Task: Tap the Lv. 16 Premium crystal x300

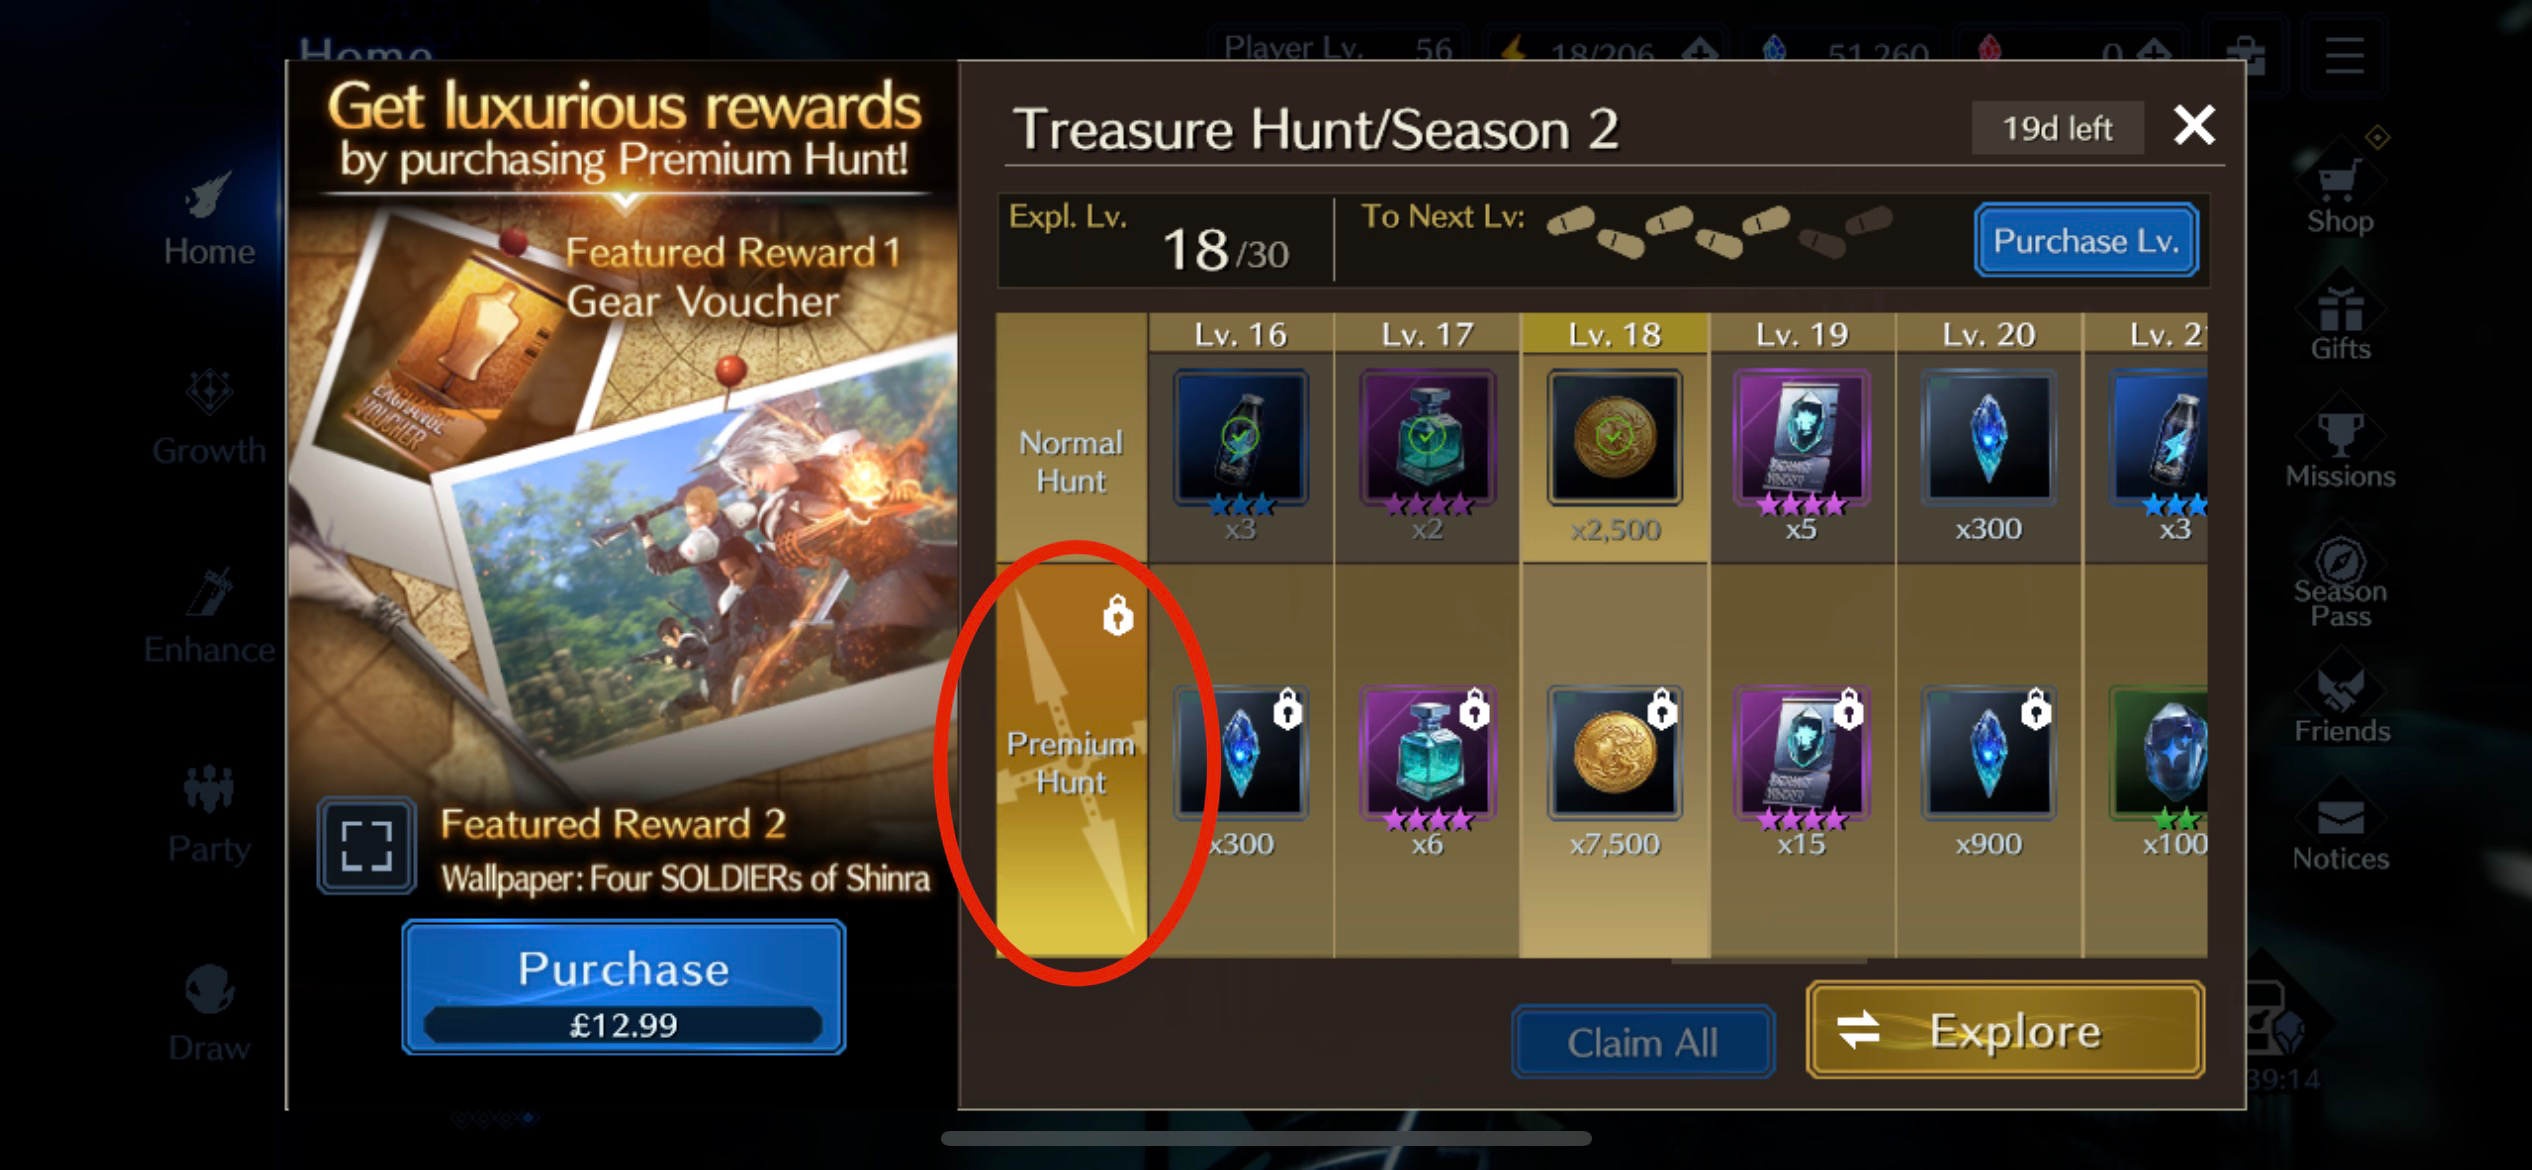Action: click(x=1240, y=753)
